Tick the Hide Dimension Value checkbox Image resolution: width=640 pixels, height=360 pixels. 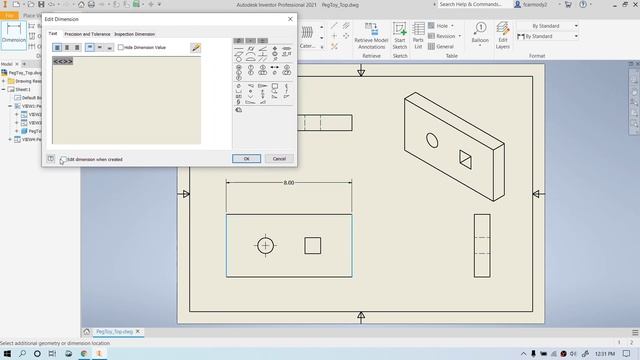(x=121, y=47)
